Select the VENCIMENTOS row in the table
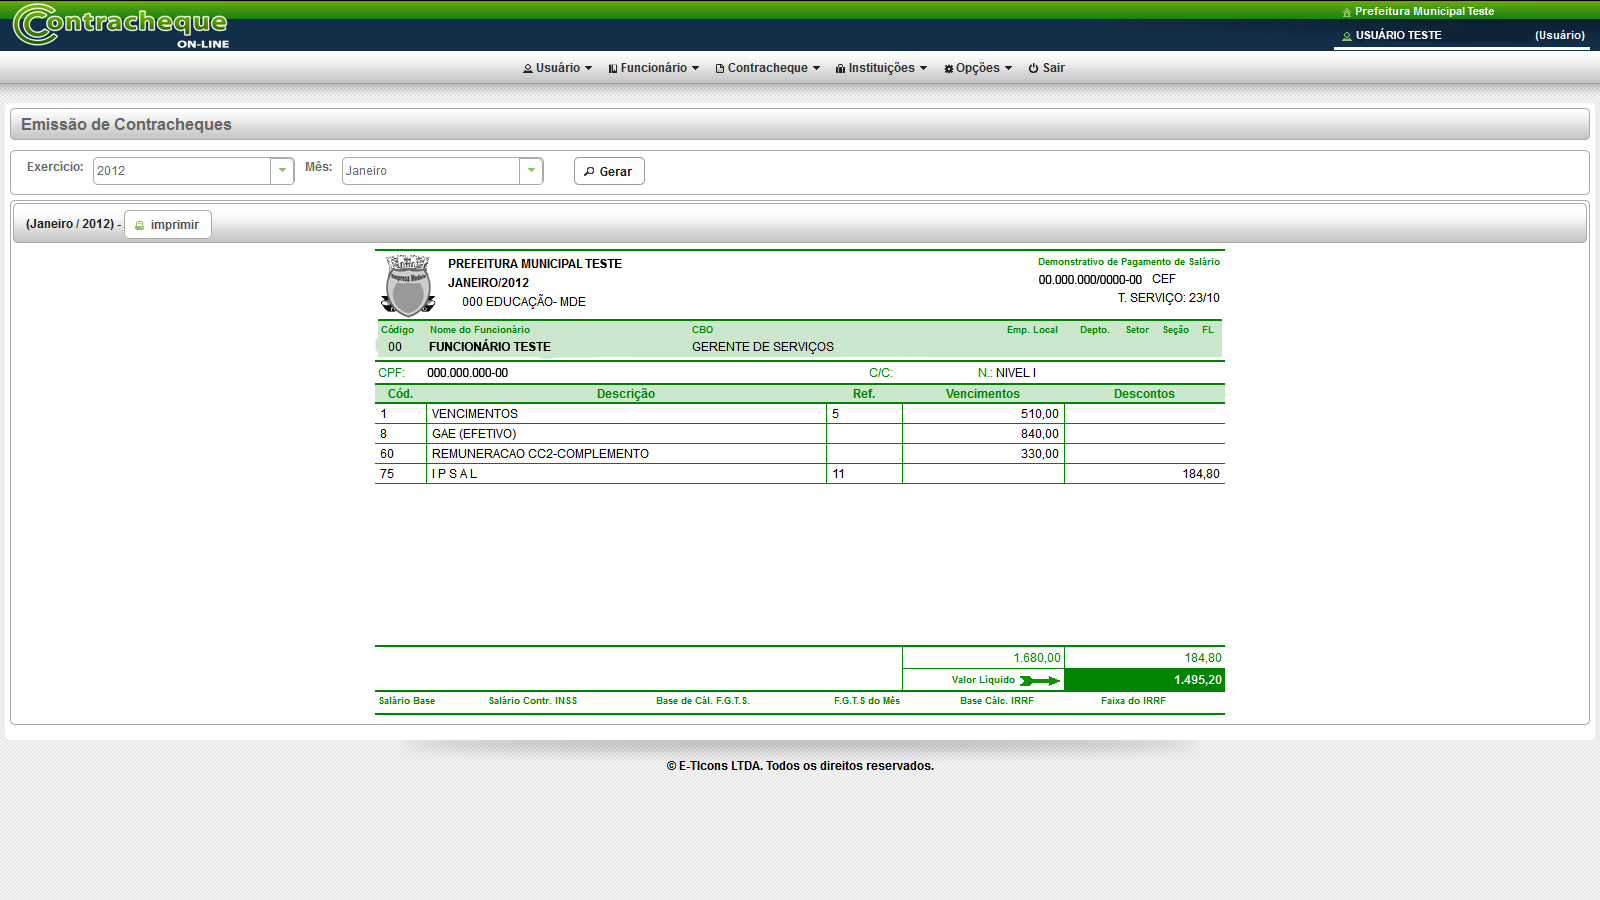The height and width of the screenshot is (900, 1600). coord(625,414)
